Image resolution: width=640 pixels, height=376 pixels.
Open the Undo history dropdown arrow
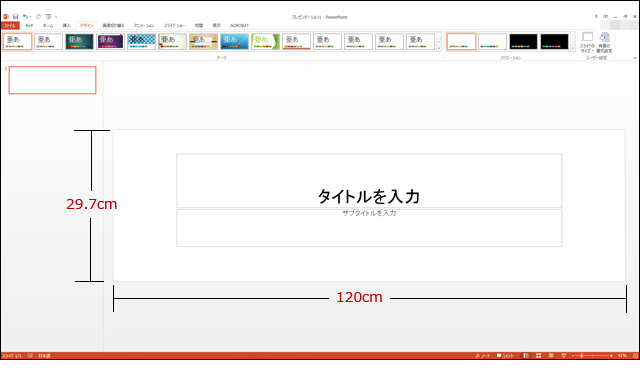pos(30,17)
